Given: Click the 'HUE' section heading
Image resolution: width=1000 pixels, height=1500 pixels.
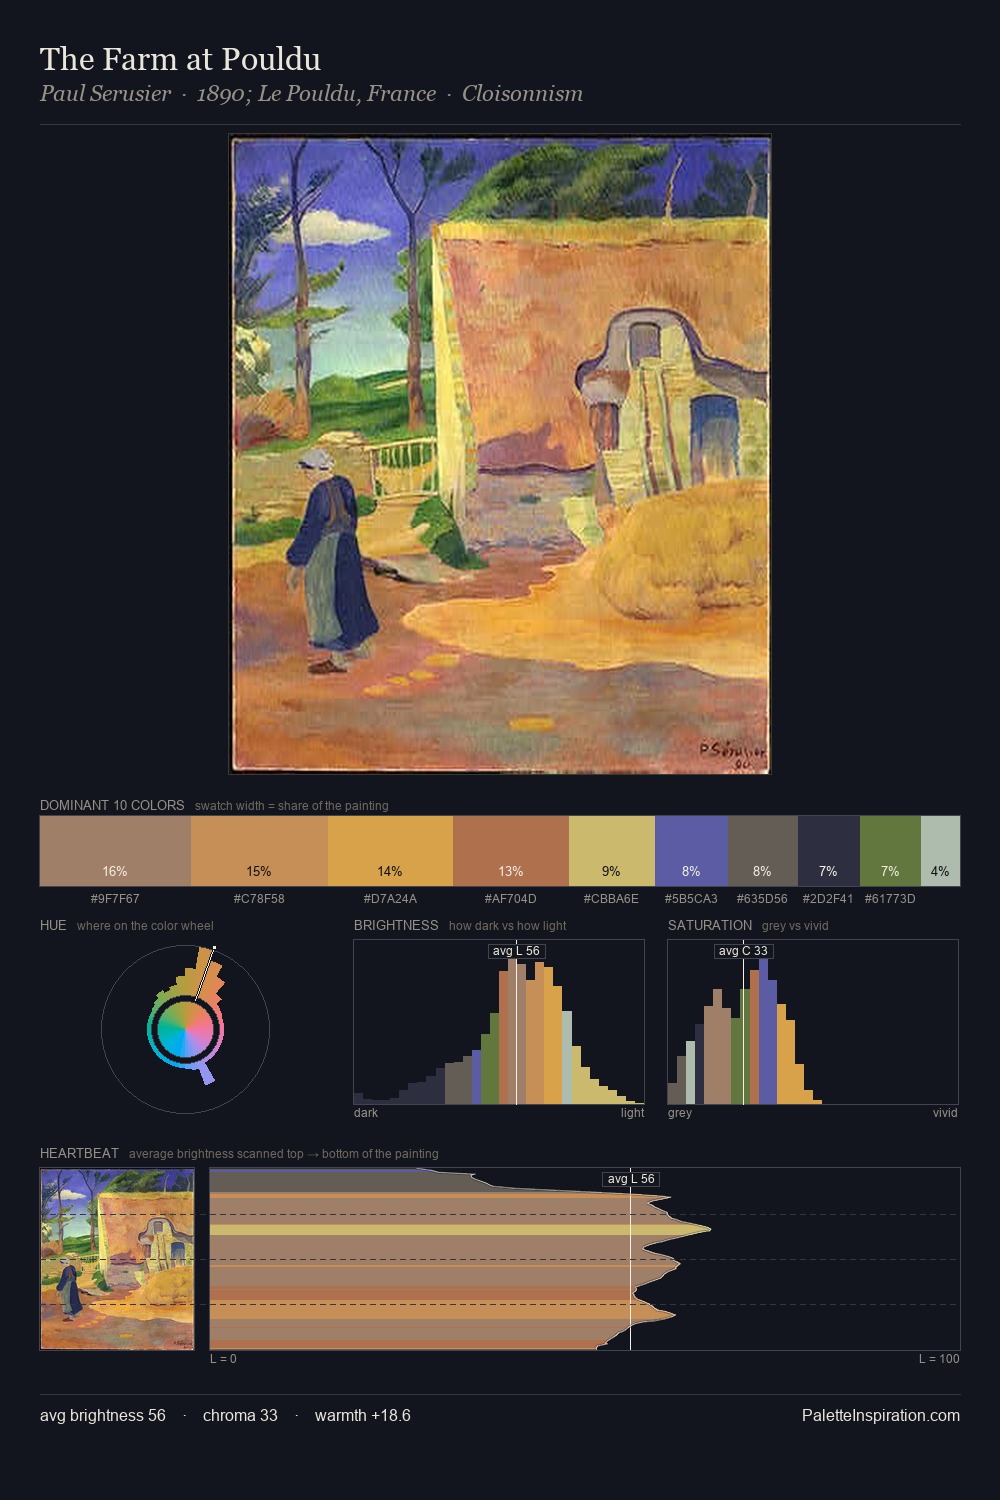Looking at the screenshot, I should click(x=53, y=926).
